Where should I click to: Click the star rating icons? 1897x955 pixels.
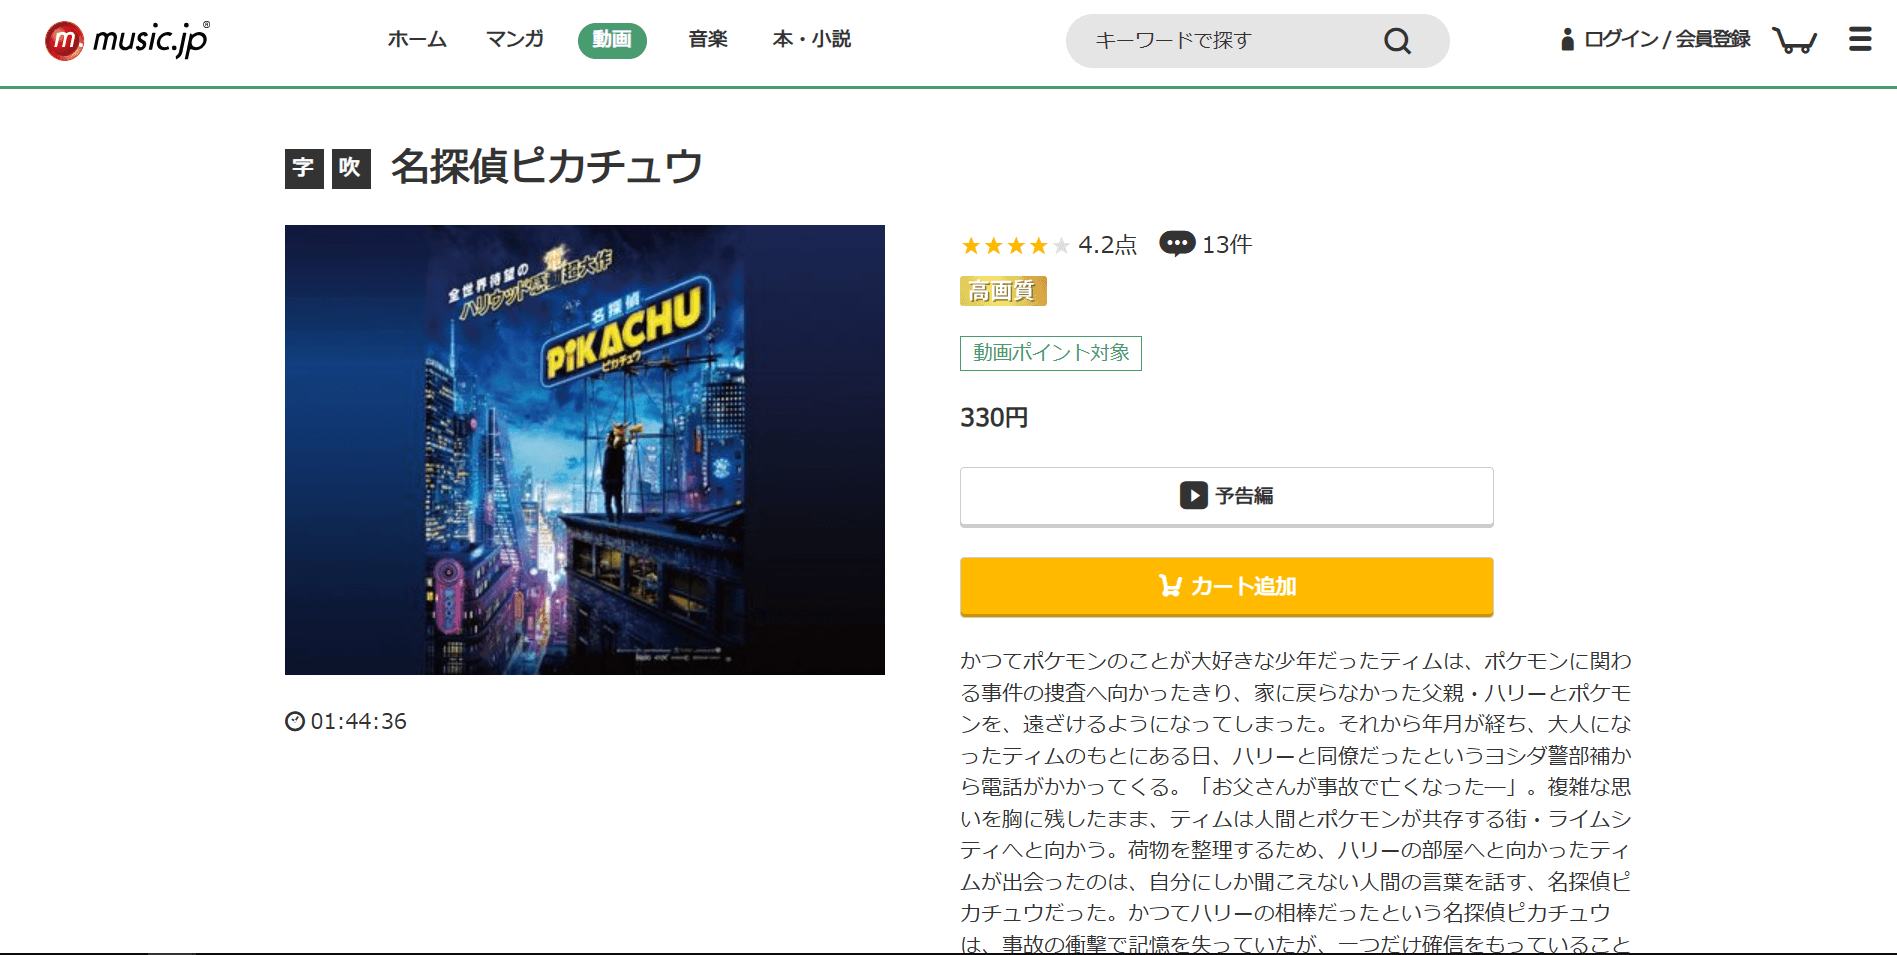[1015, 245]
